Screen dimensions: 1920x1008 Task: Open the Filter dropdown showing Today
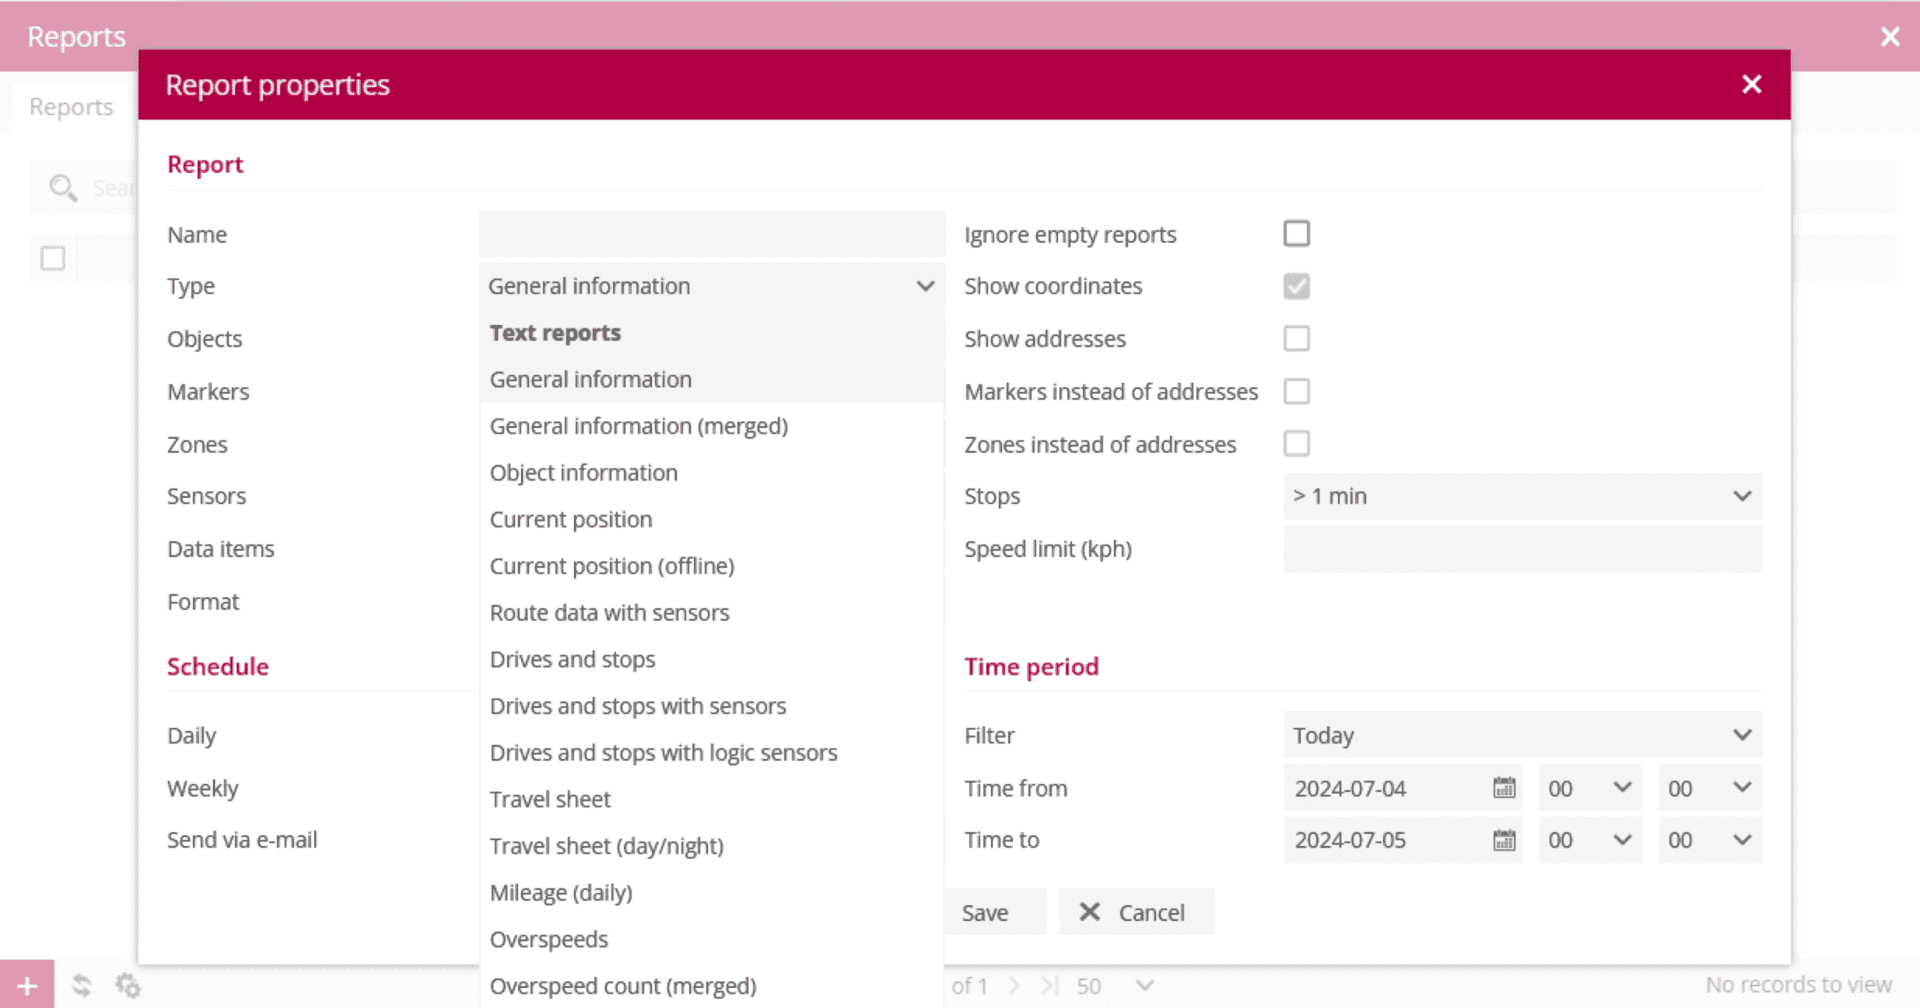1521,736
